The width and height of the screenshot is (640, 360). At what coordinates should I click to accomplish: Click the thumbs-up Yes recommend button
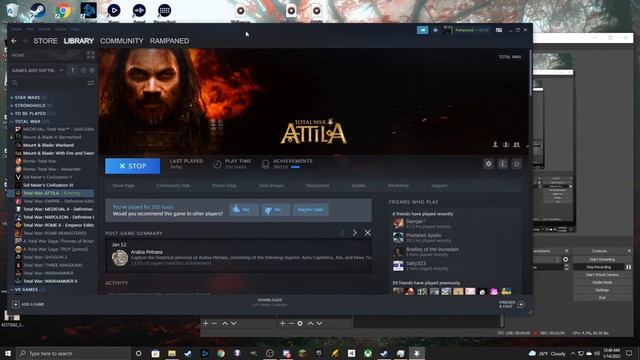(x=244, y=209)
